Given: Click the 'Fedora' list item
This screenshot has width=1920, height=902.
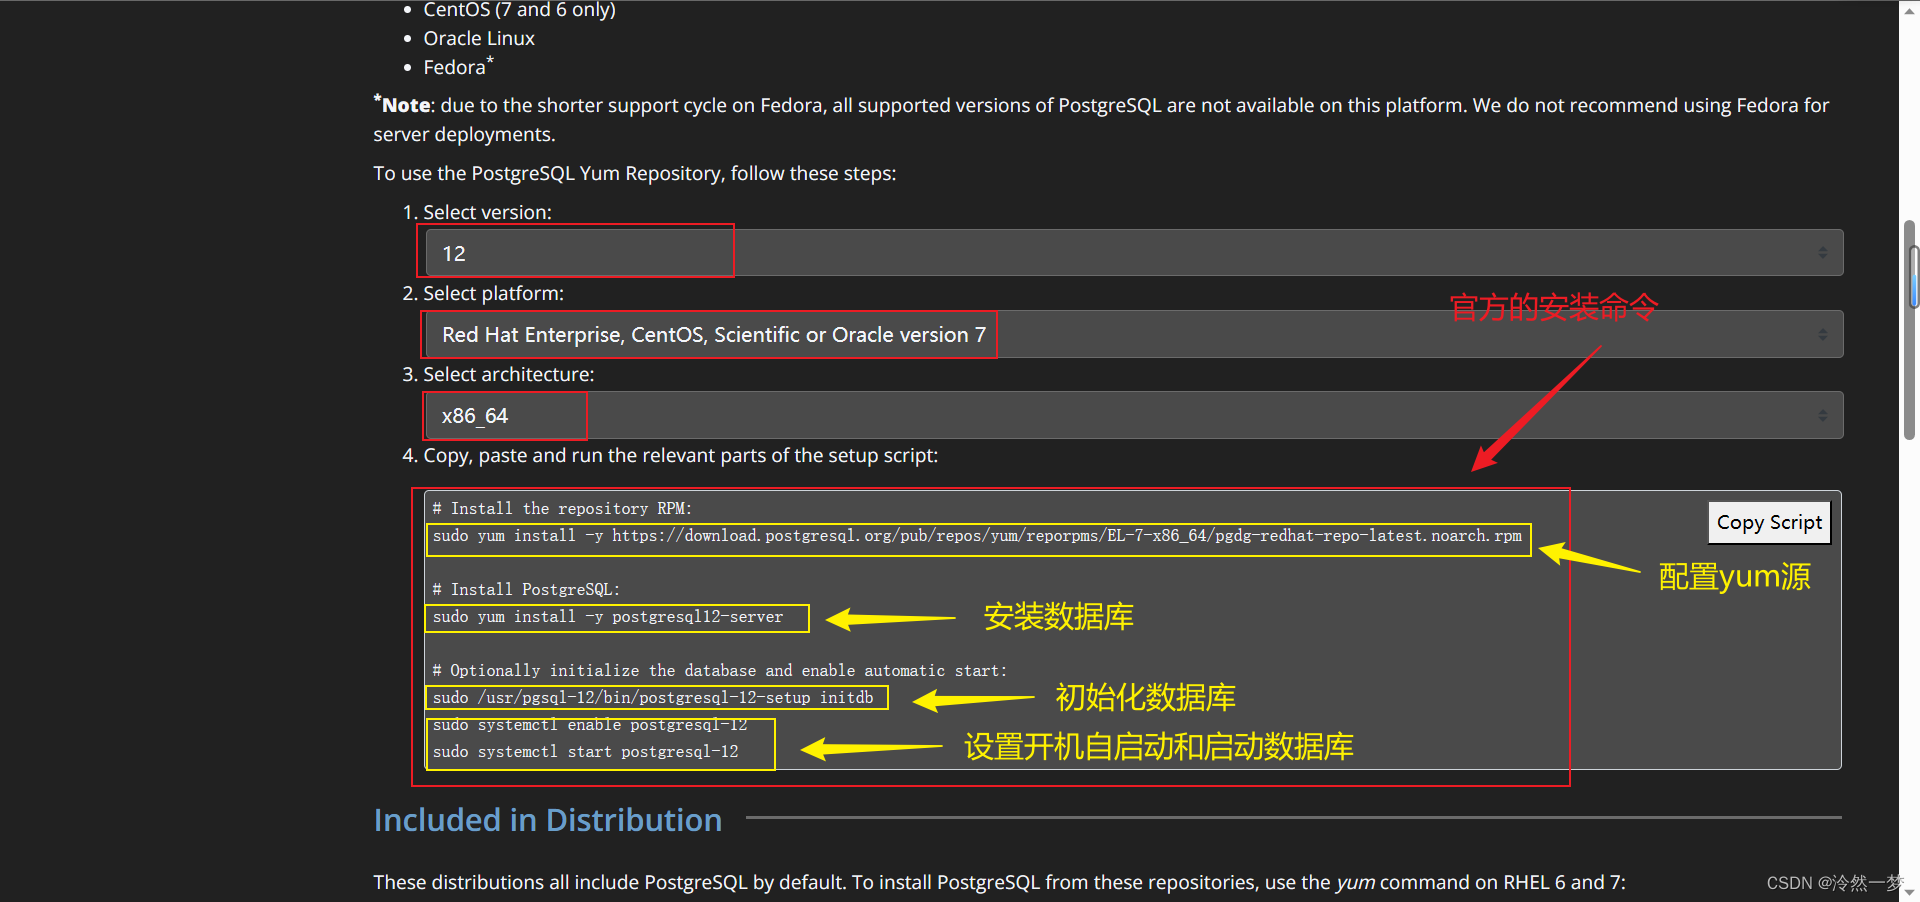Looking at the screenshot, I should [x=458, y=67].
